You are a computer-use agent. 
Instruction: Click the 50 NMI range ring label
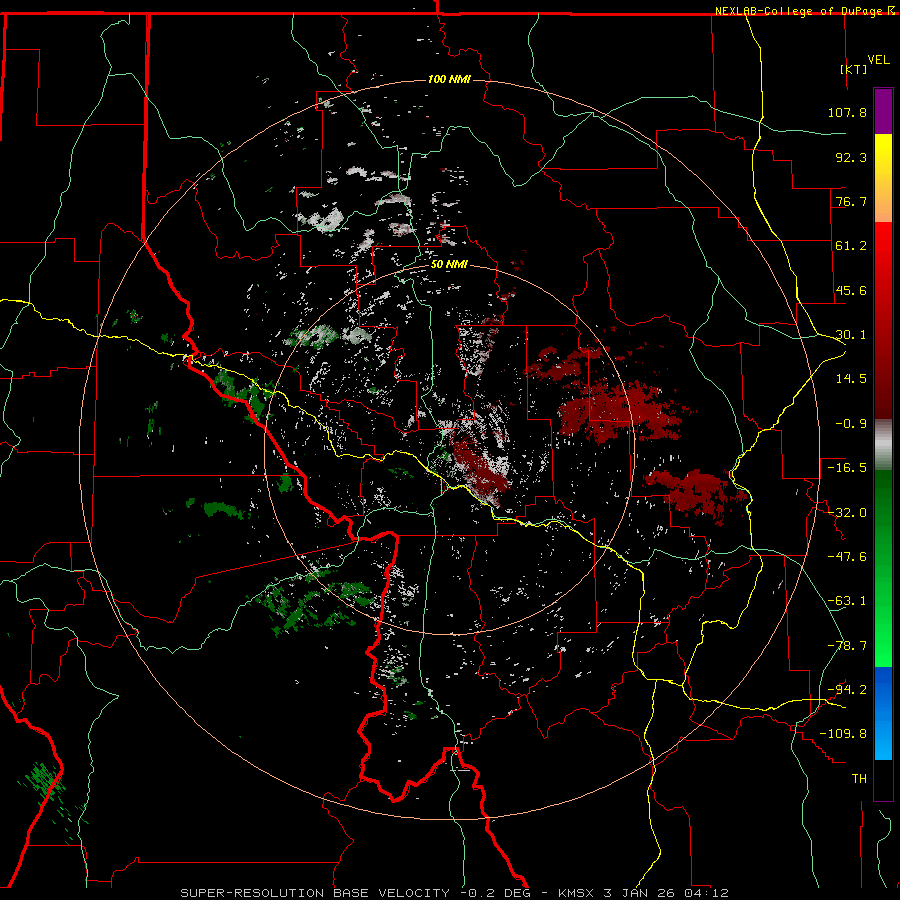(449, 265)
